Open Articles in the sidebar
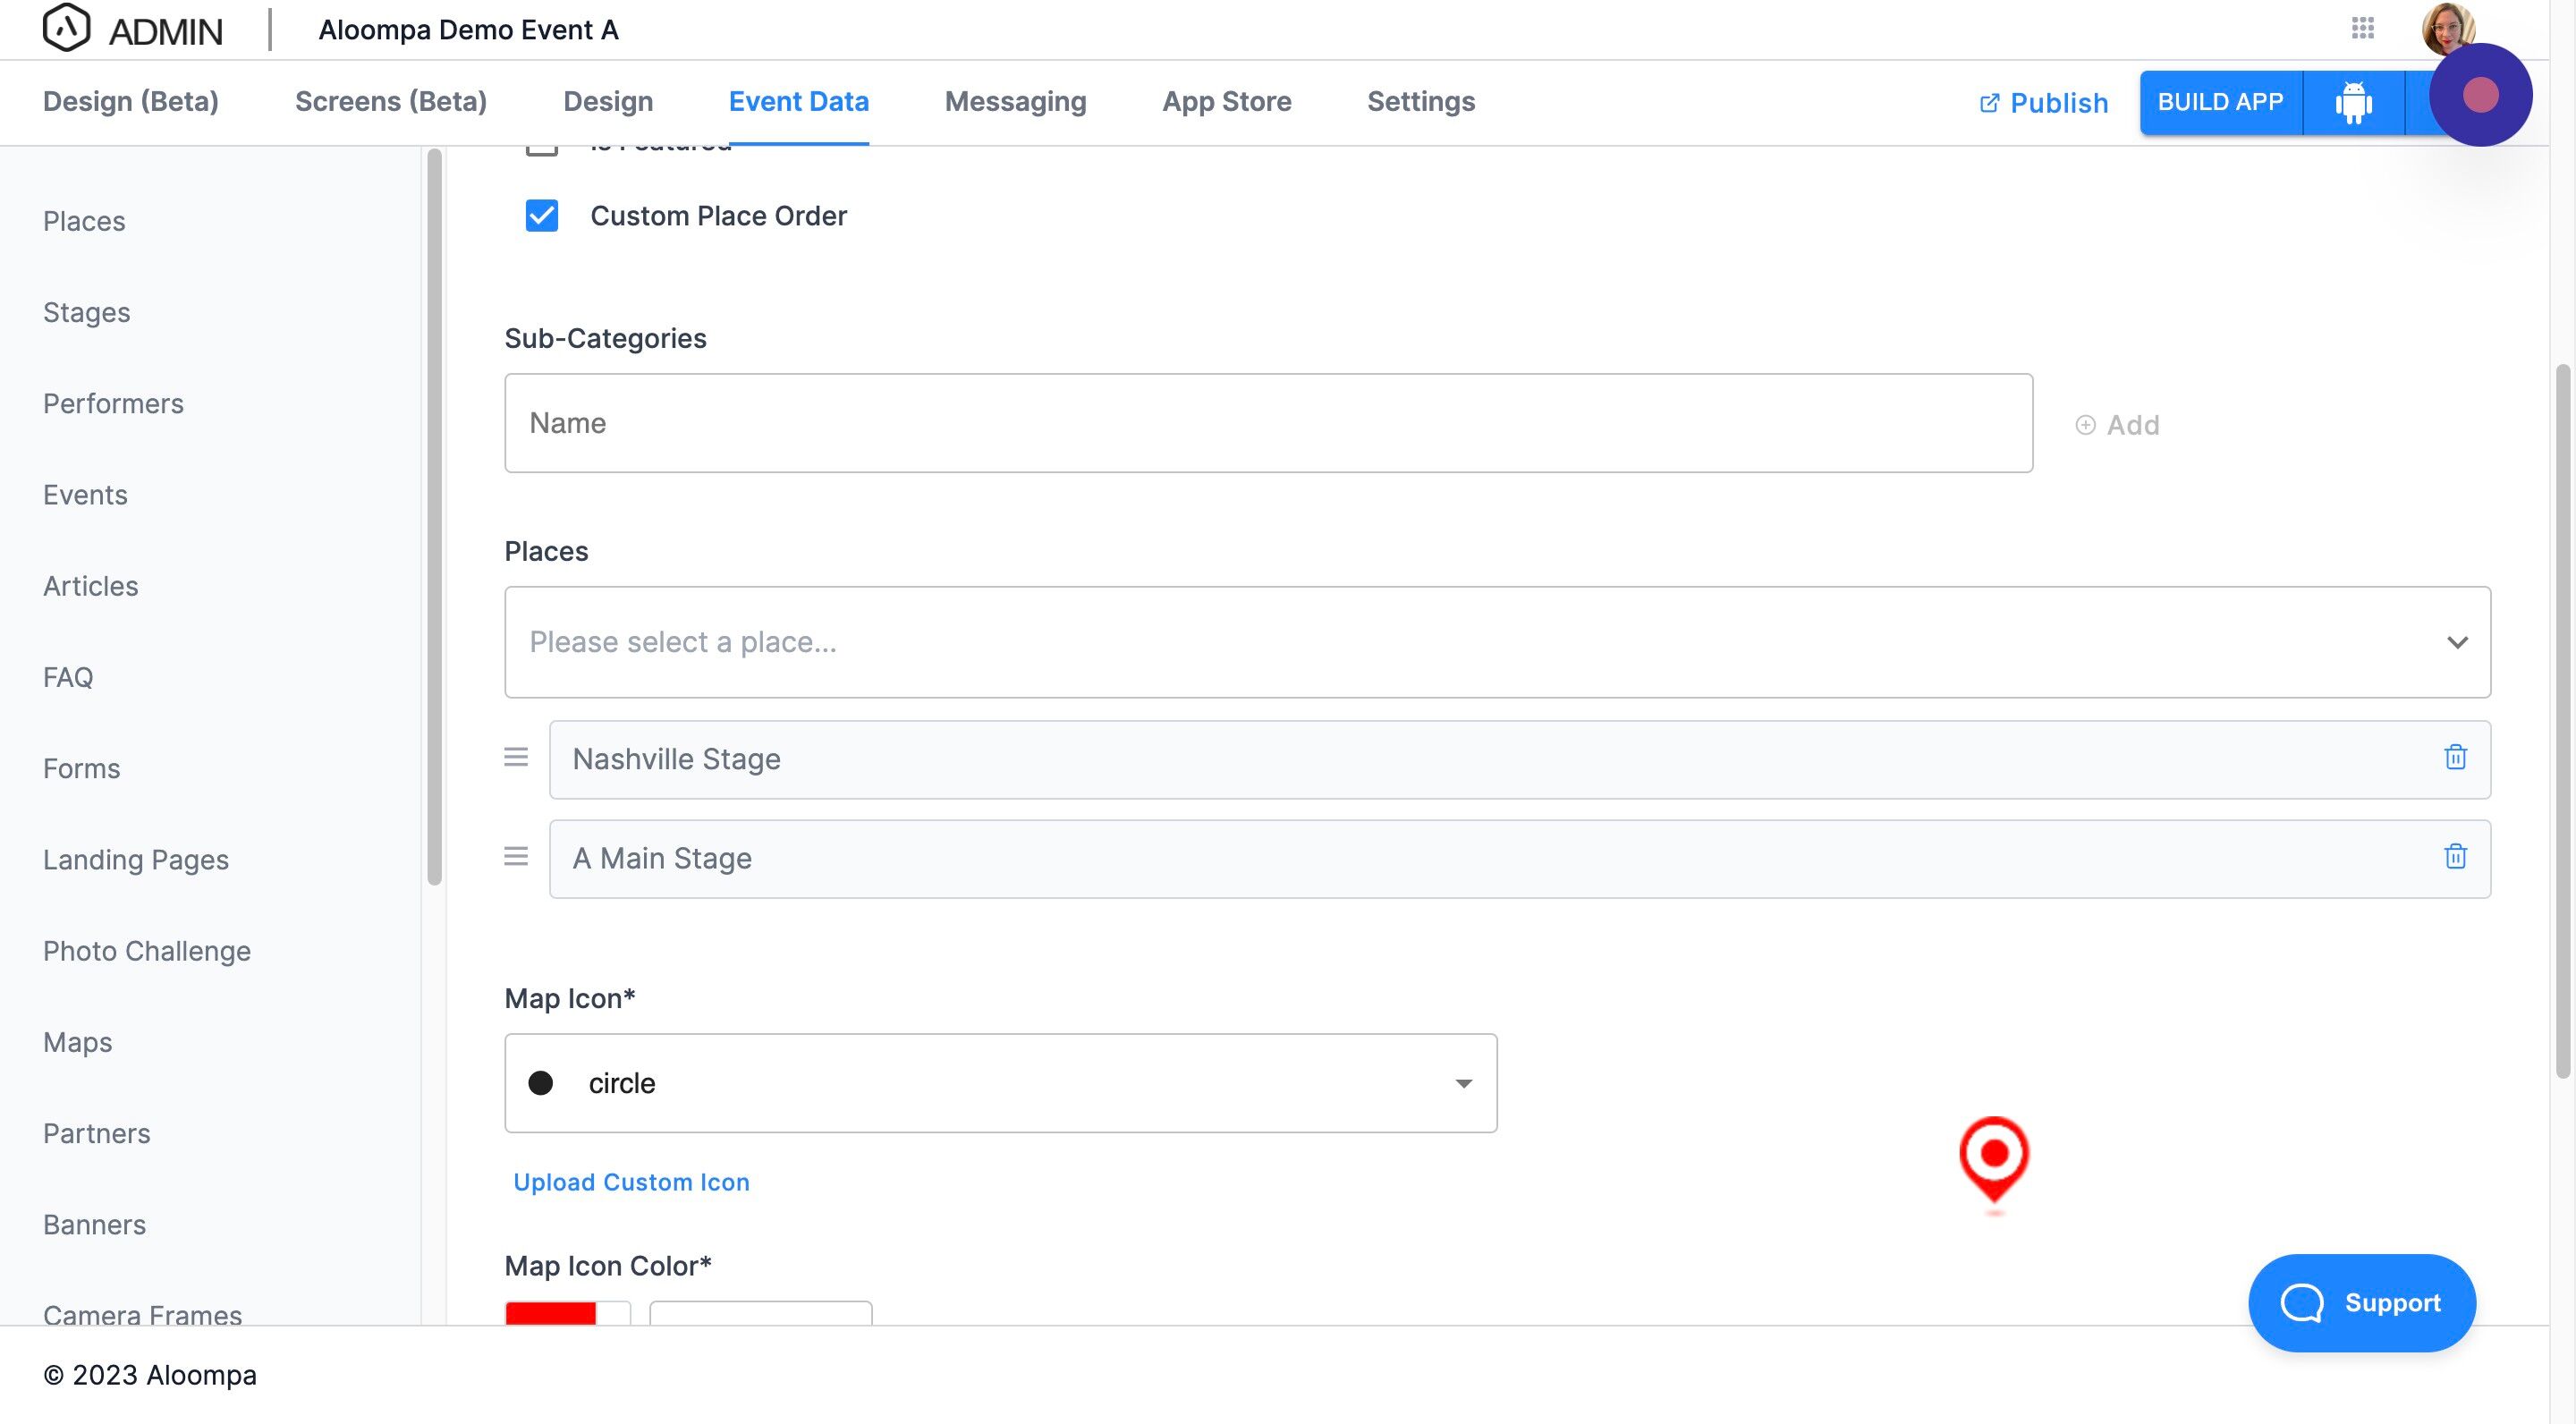 [x=91, y=586]
